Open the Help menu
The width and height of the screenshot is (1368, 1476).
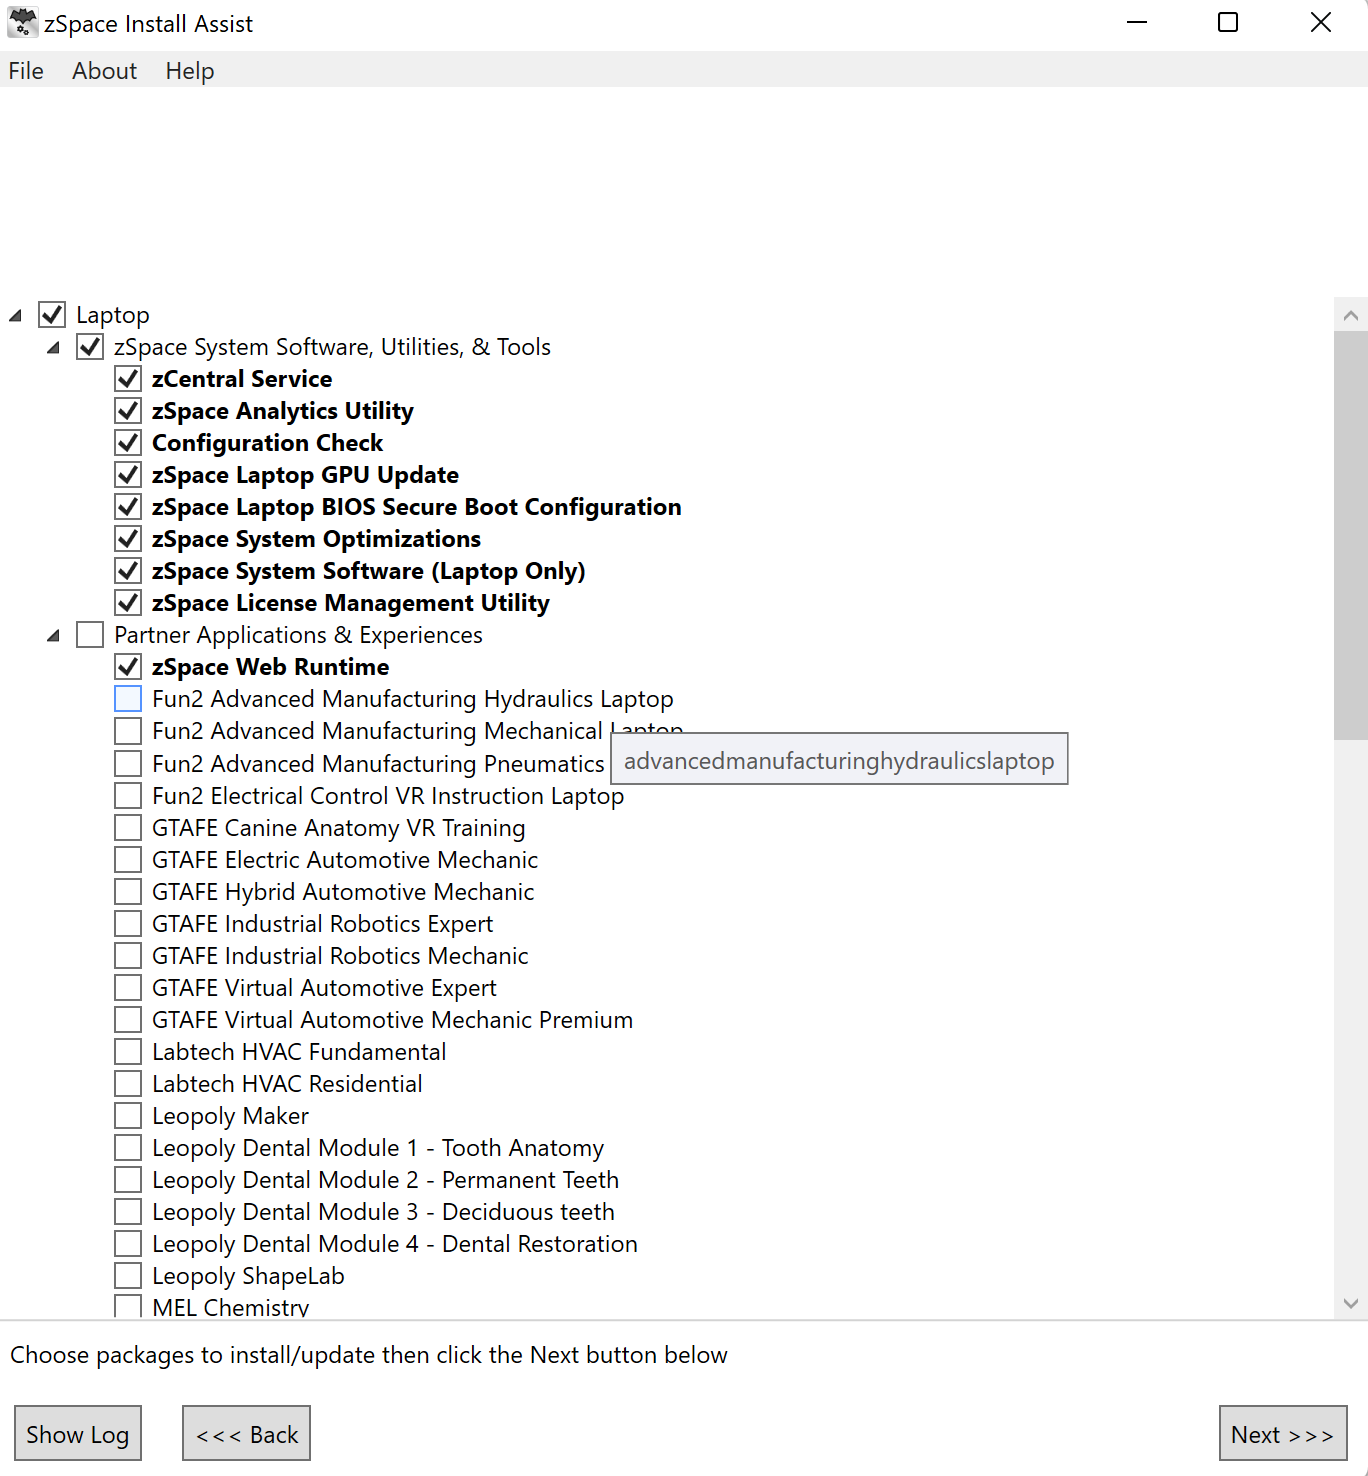(189, 70)
